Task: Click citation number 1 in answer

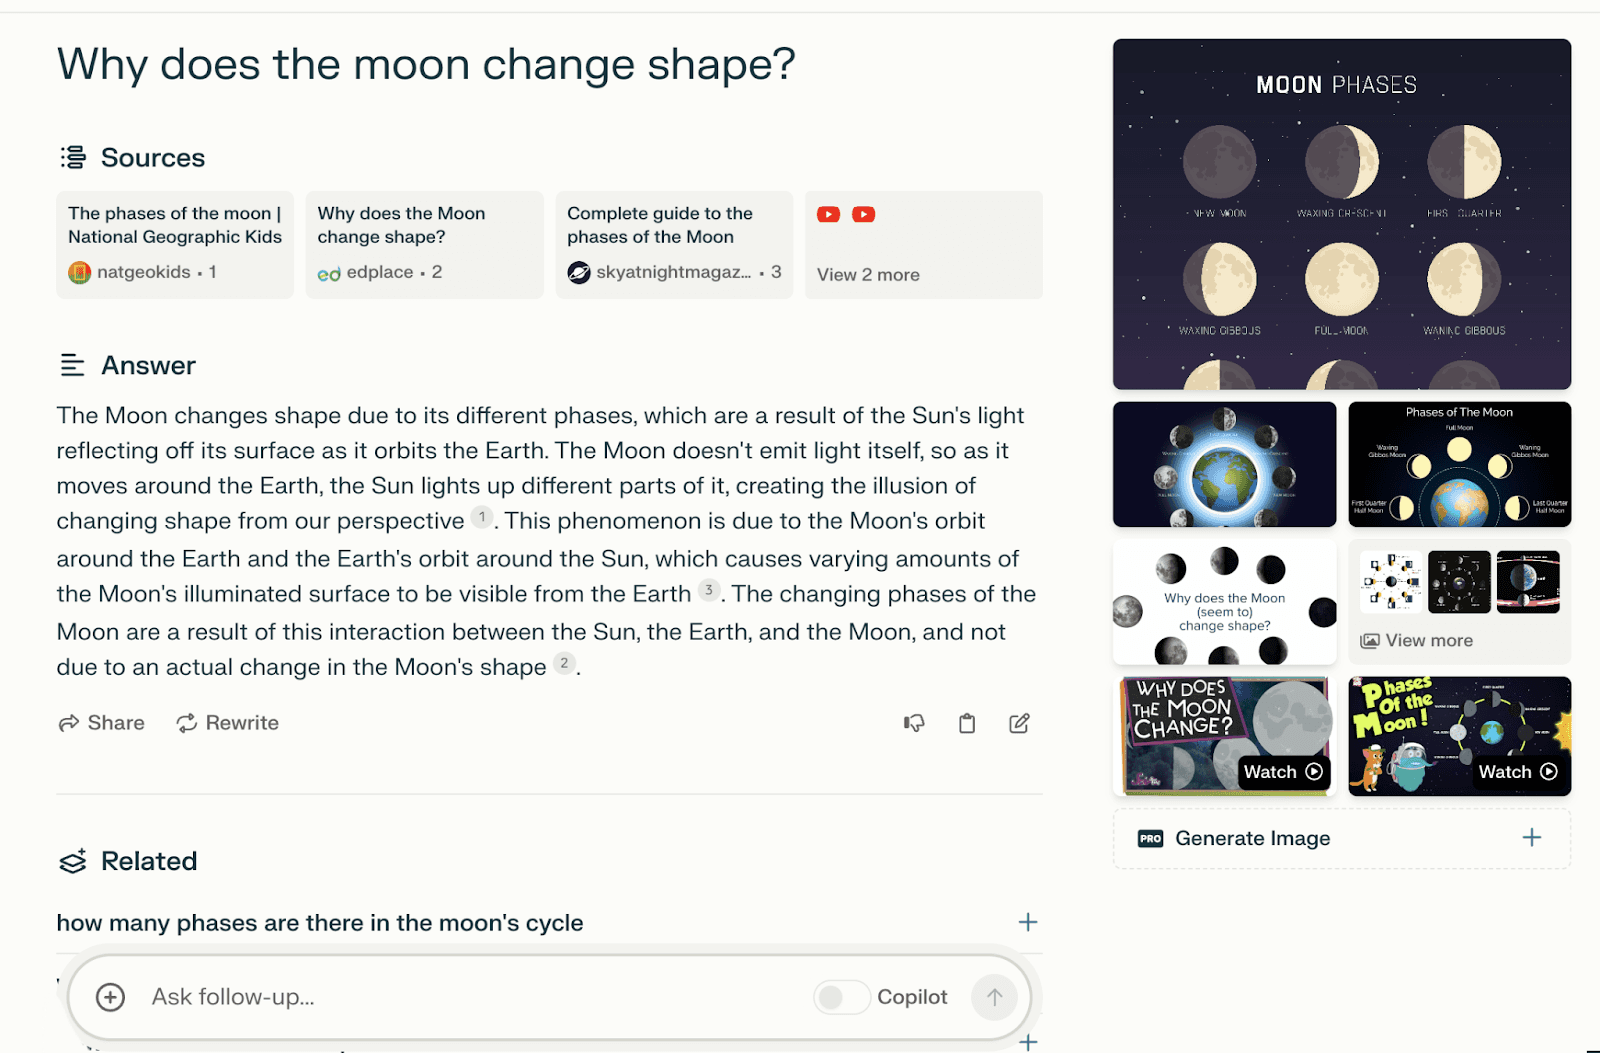Action: (482, 517)
